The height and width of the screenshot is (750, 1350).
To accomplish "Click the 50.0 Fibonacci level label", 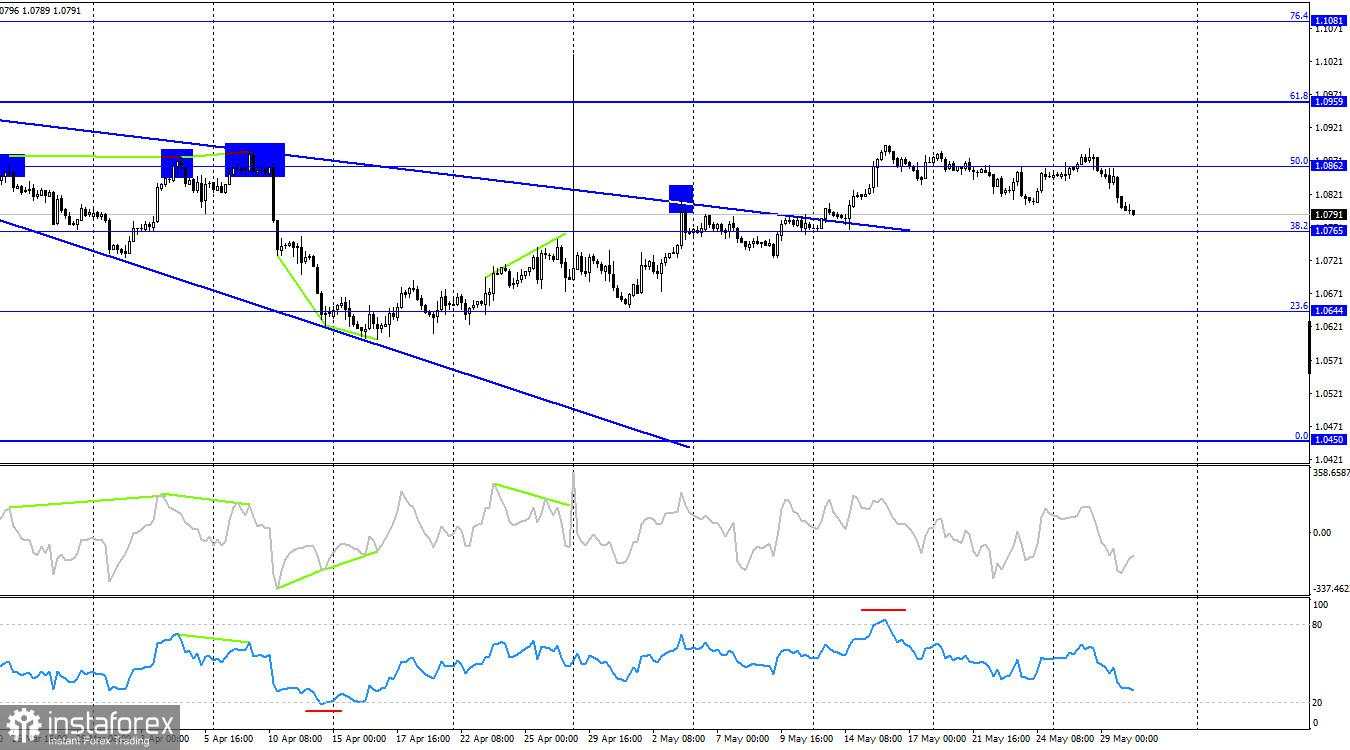I will pos(1298,160).
